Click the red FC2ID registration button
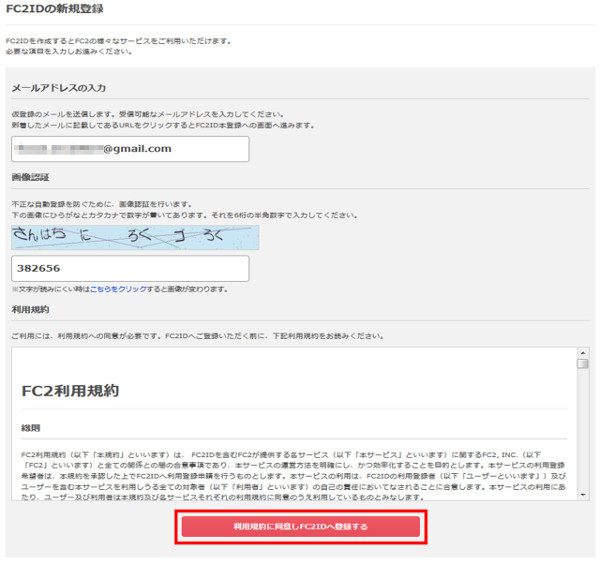The height and width of the screenshot is (564, 600). point(301,527)
